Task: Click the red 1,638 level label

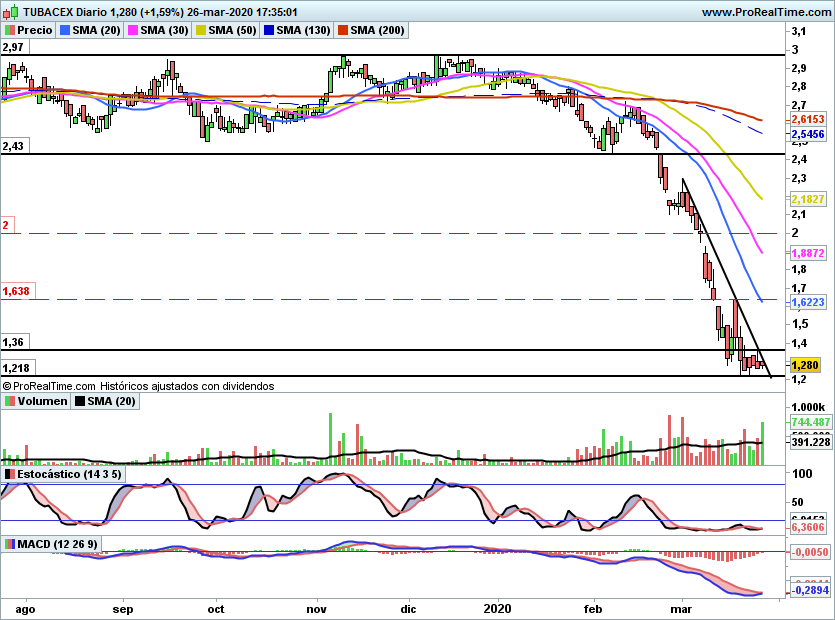Action: (16, 291)
